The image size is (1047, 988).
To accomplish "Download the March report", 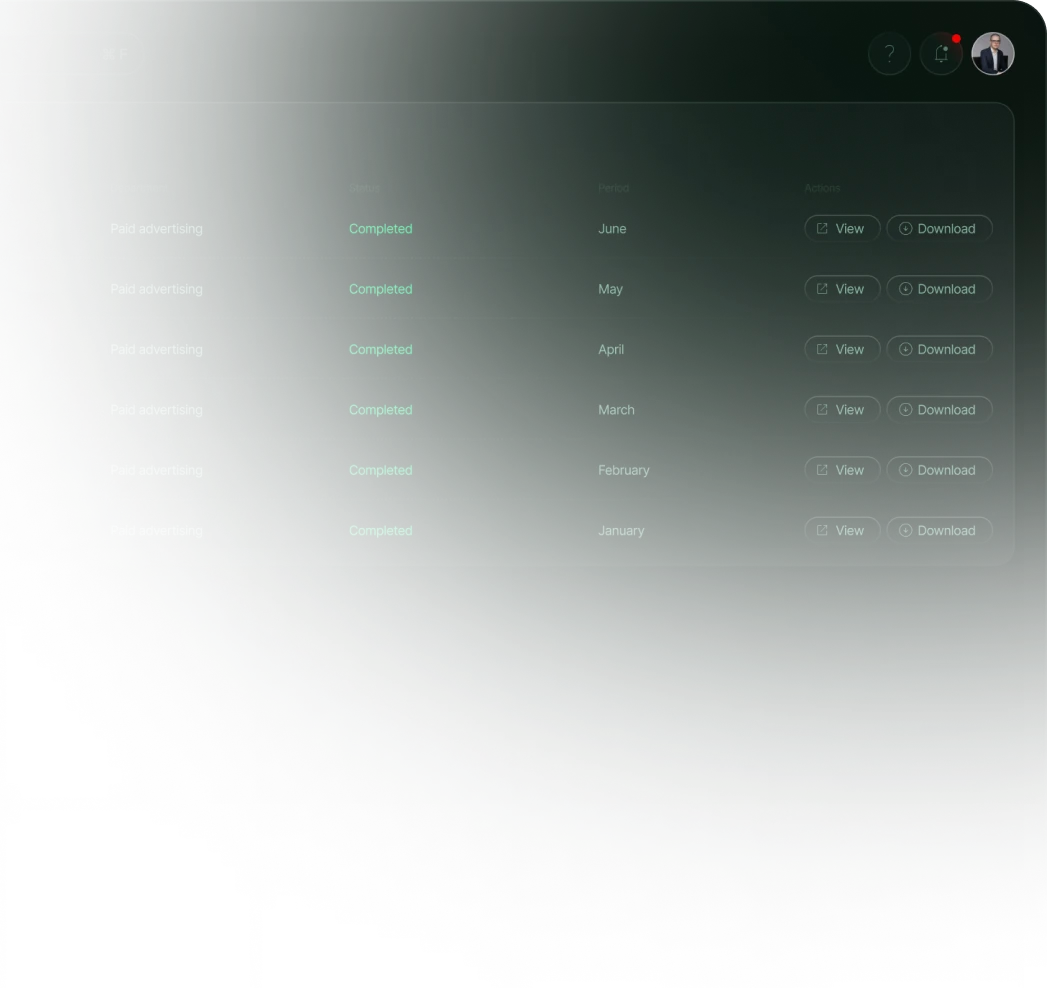I will coord(939,410).
